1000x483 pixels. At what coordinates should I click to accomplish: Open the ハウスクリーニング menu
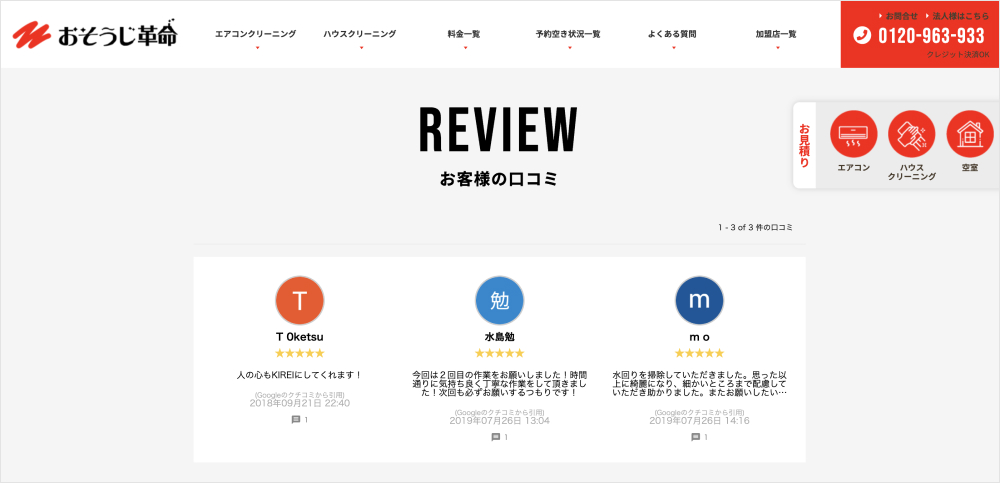[360, 34]
